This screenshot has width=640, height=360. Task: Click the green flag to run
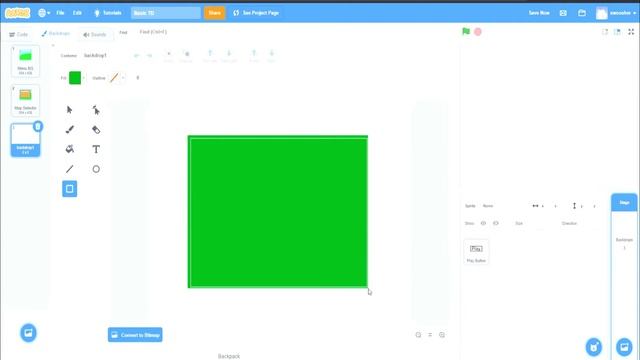(x=466, y=31)
